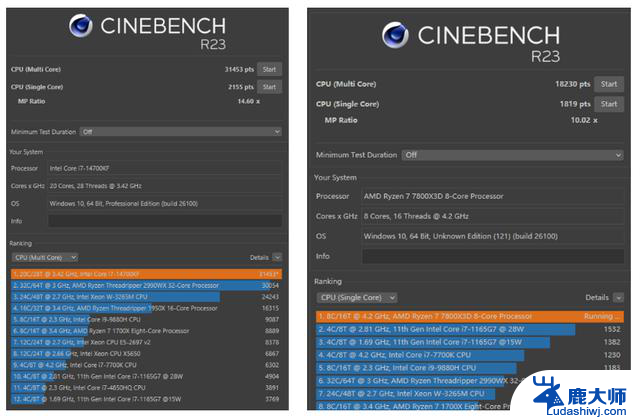Image resolution: width=640 pixels, height=418 pixels.
Task: Select Xeon X5650 ranking row
Action: (147, 354)
